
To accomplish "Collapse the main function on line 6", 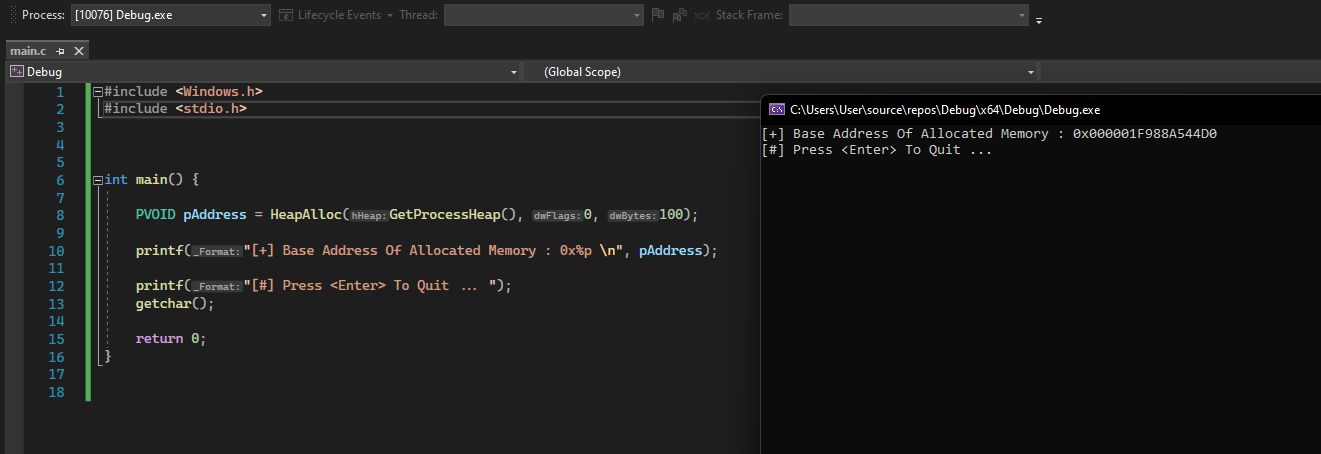I will 97,180.
